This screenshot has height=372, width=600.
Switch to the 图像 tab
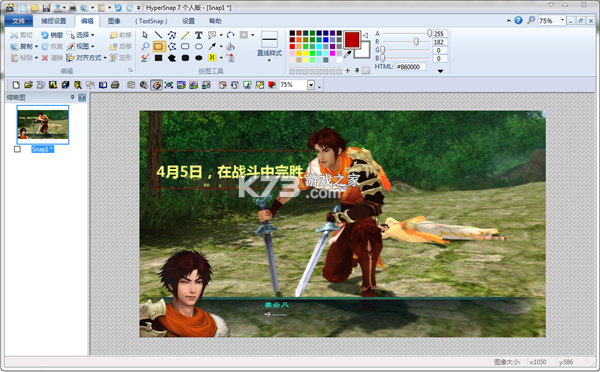pos(114,21)
